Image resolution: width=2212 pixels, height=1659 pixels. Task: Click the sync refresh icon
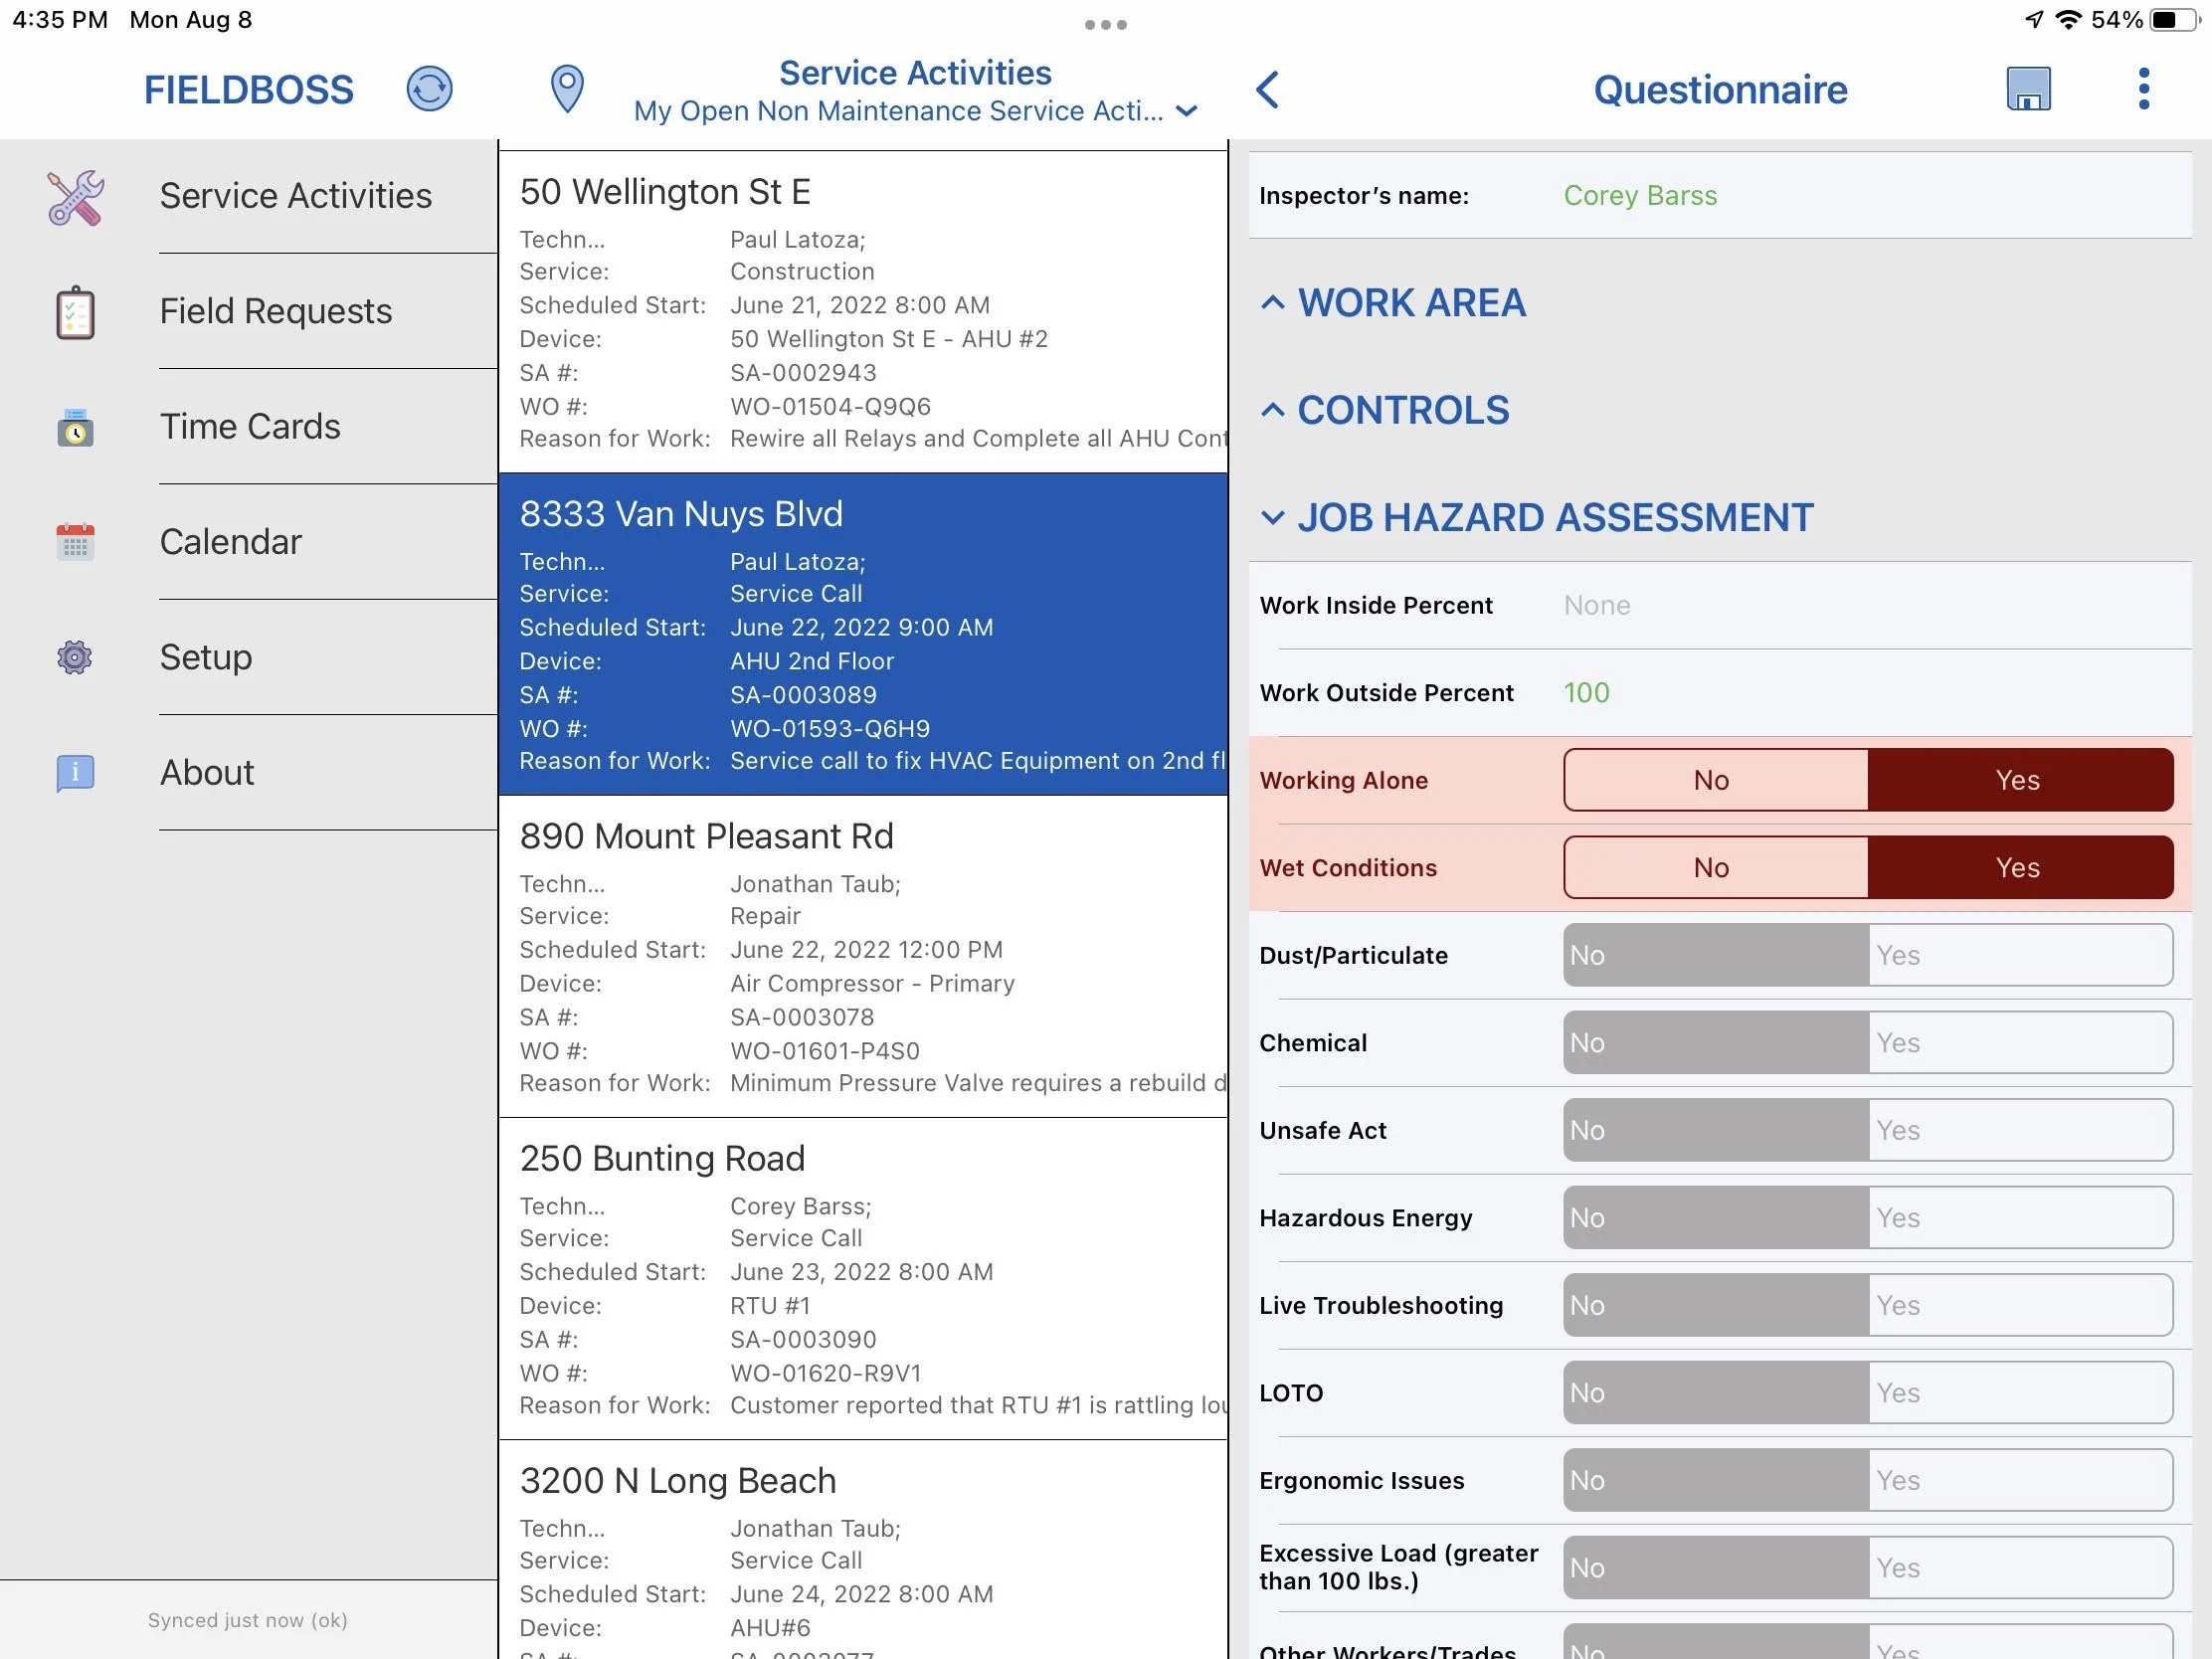[x=429, y=89]
